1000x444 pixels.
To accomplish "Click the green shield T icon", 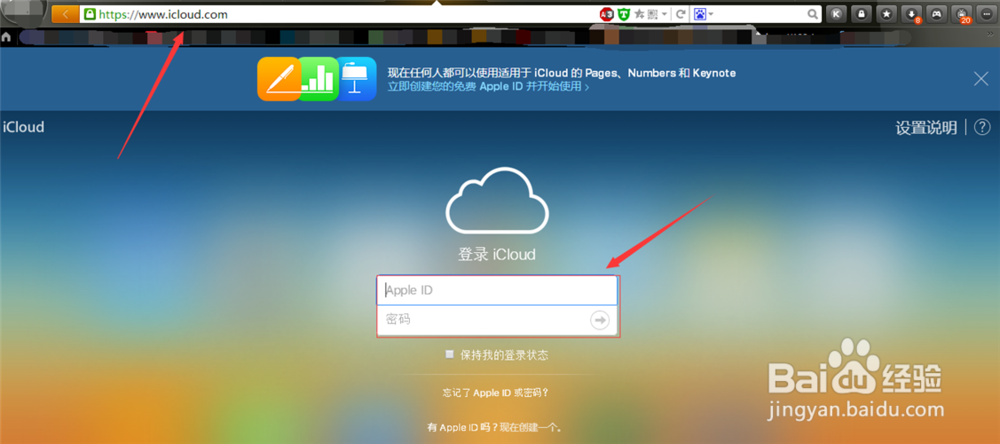I will pos(623,14).
